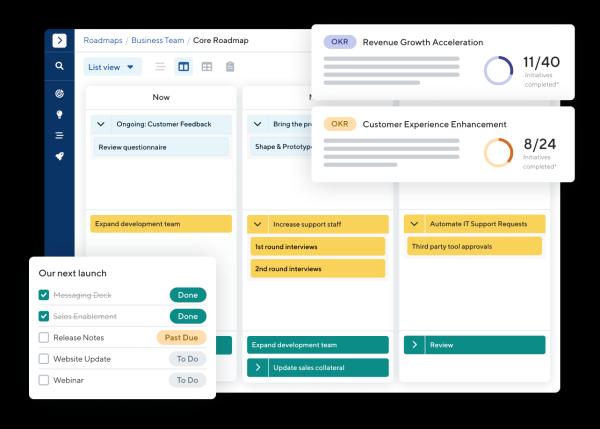600x429 pixels.
Task: Open the launch rocket icon in sidebar
Action: (59, 156)
